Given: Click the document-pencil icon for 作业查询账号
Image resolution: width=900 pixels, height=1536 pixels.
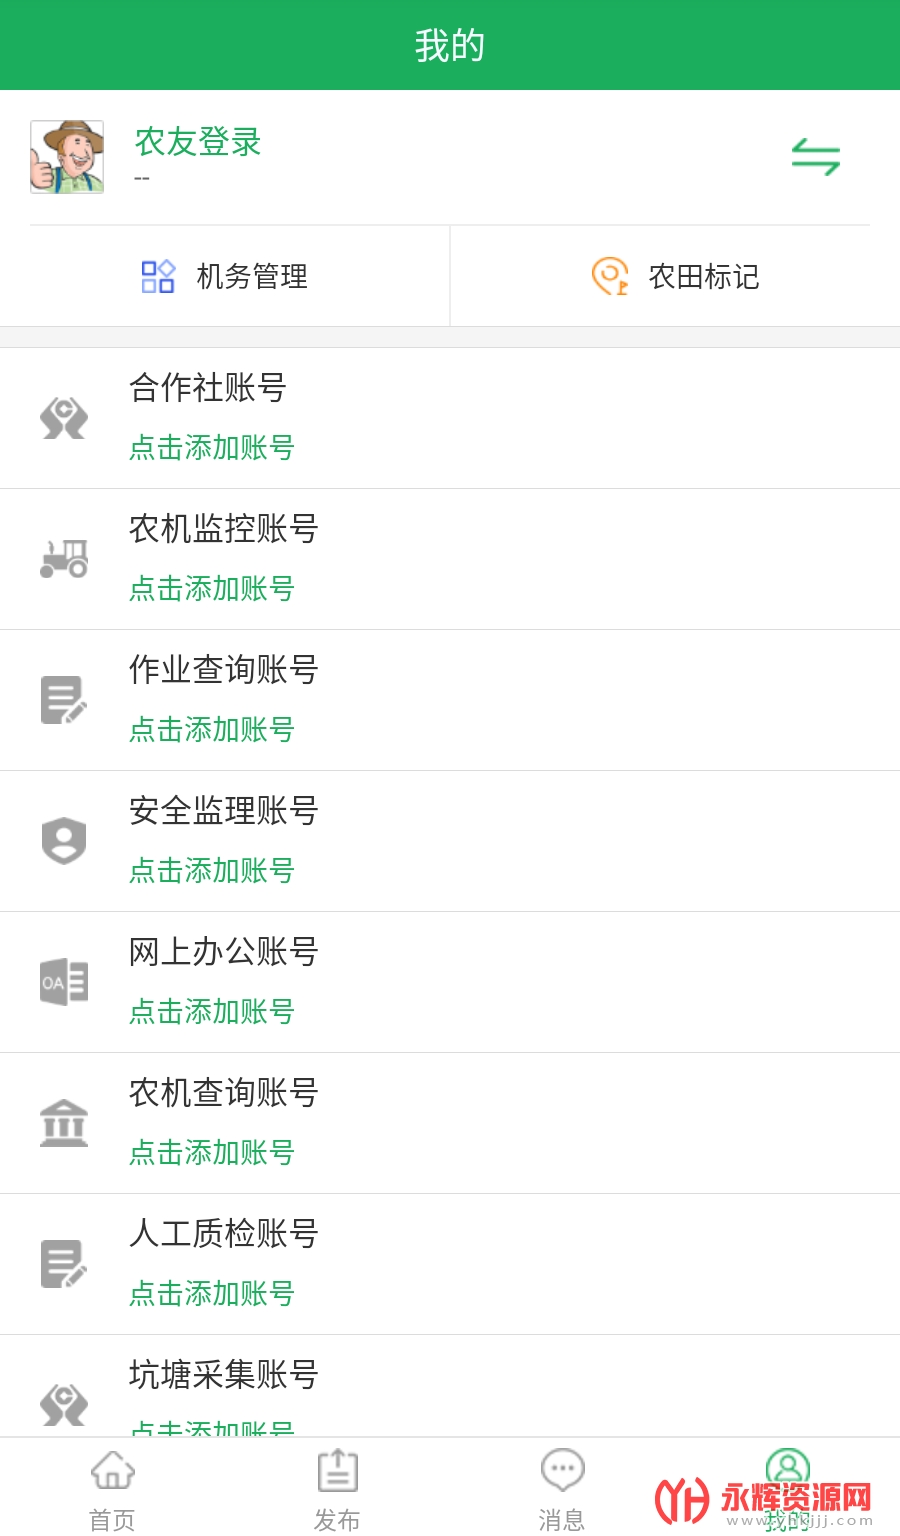Looking at the screenshot, I should (64, 700).
